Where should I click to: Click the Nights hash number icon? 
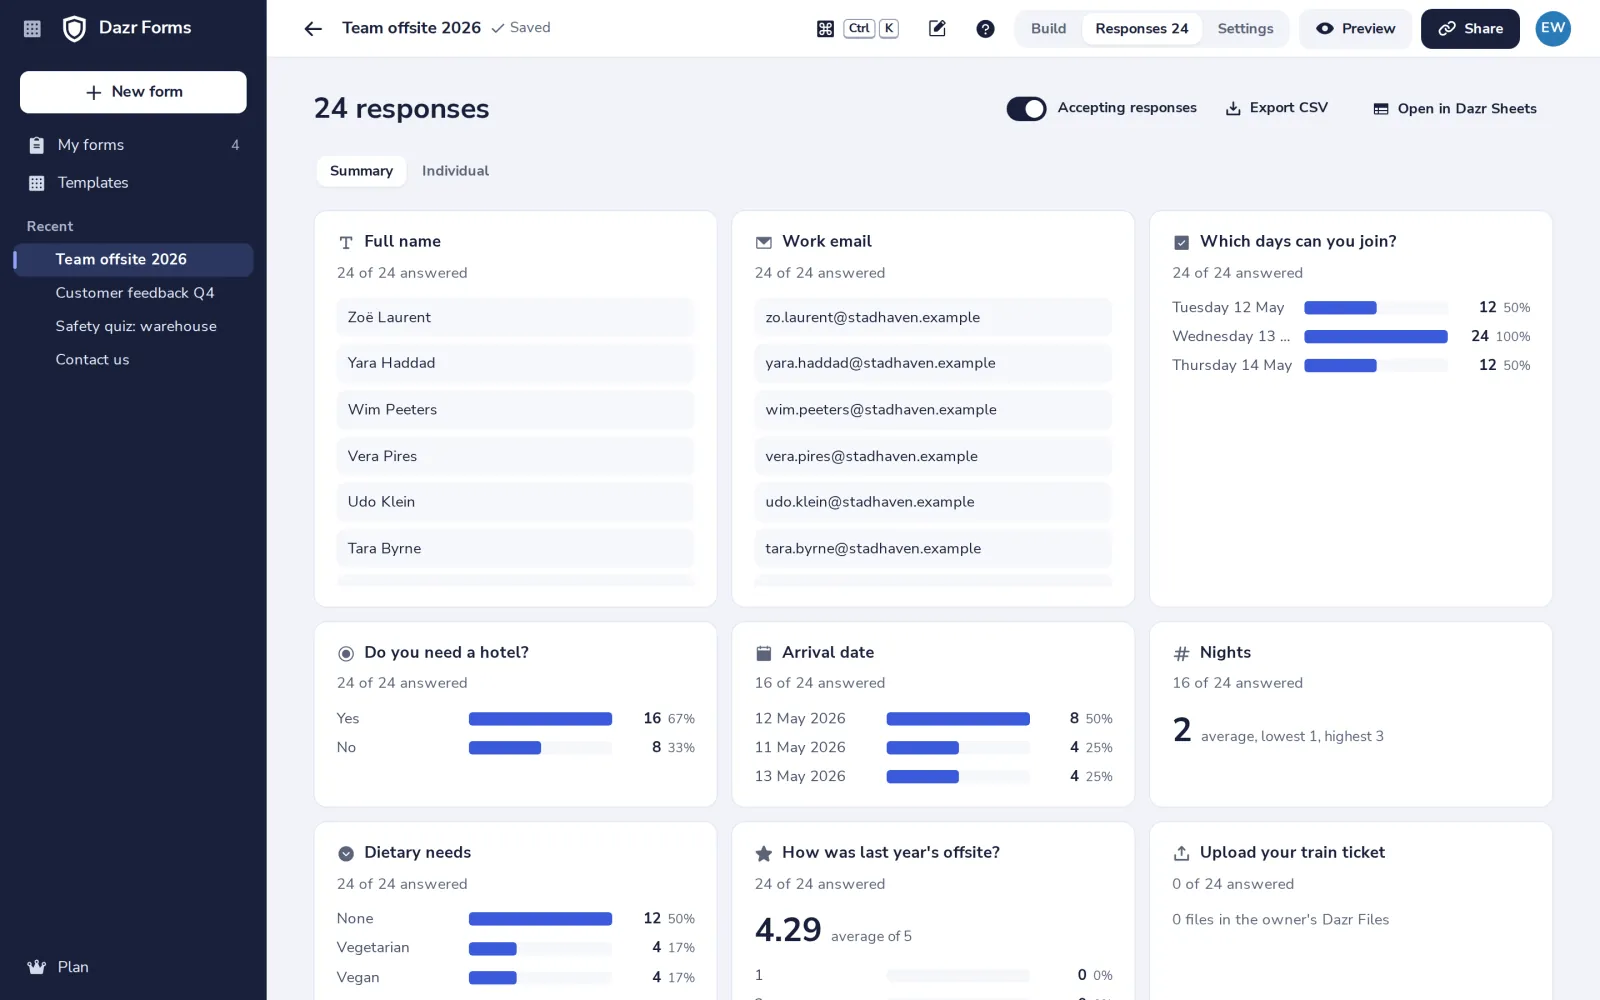pyautogui.click(x=1181, y=653)
